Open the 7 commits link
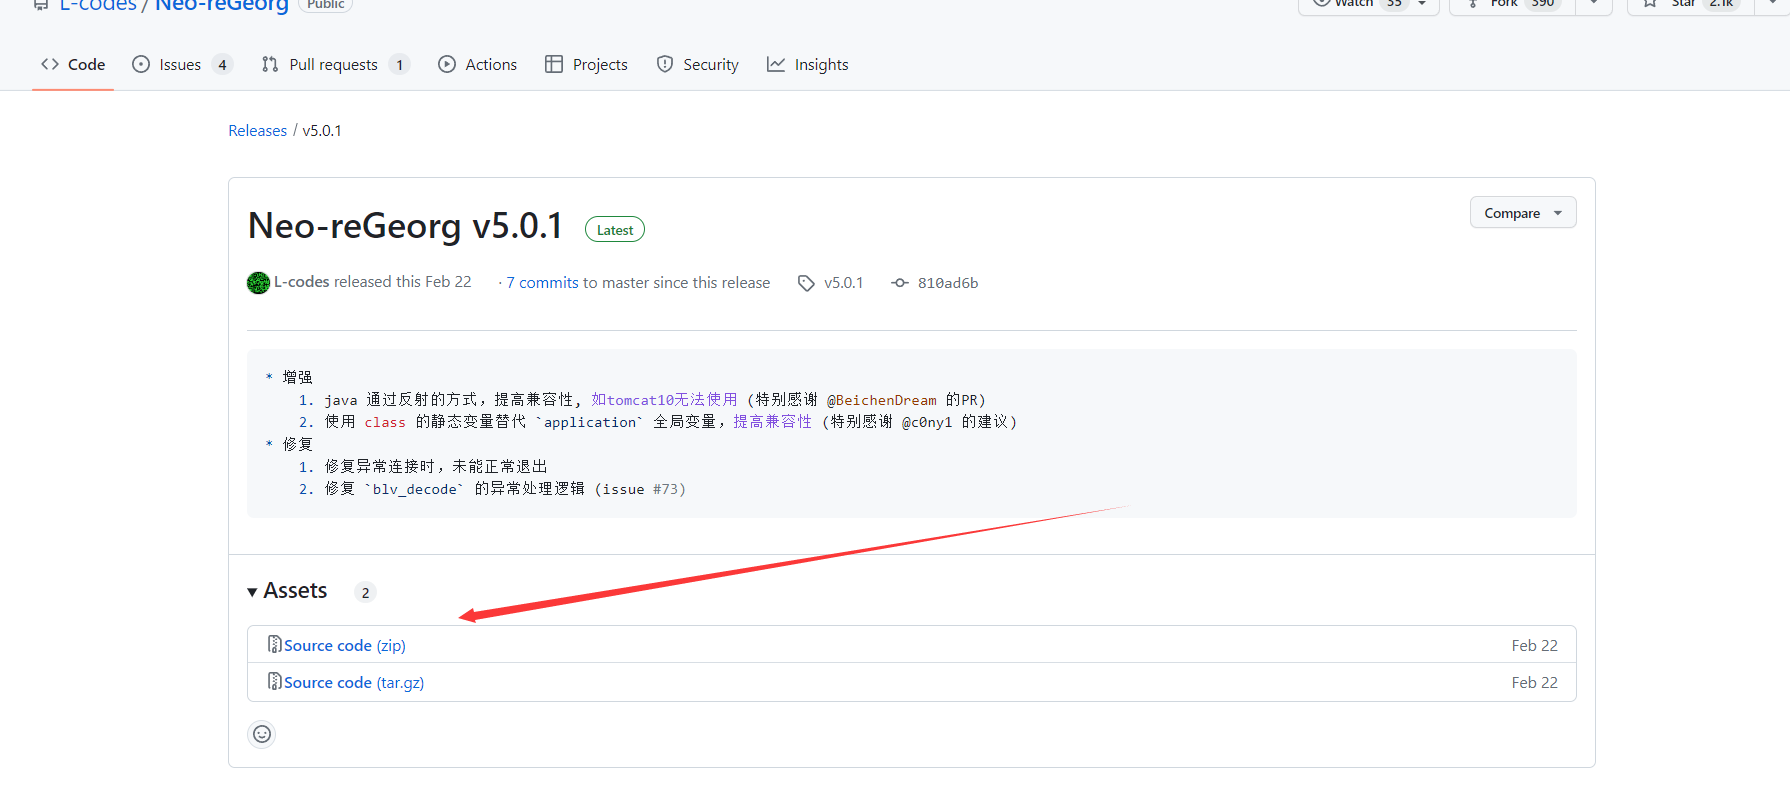Image resolution: width=1790 pixels, height=808 pixels. tap(542, 283)
